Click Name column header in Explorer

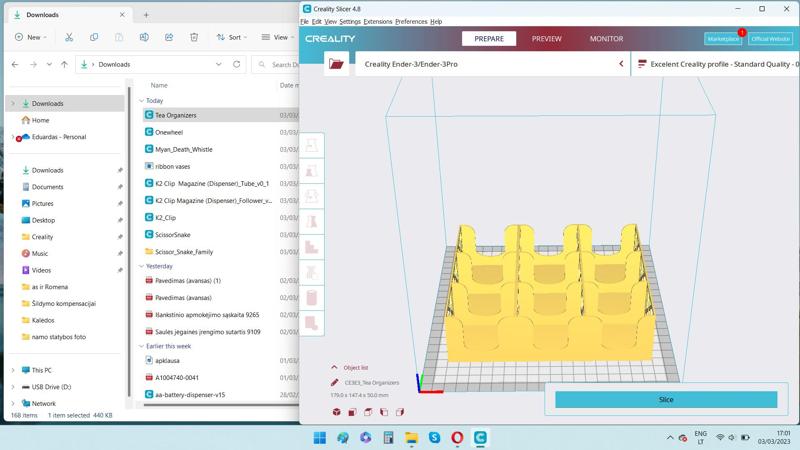pyautogui.click(x=159, y=85)
